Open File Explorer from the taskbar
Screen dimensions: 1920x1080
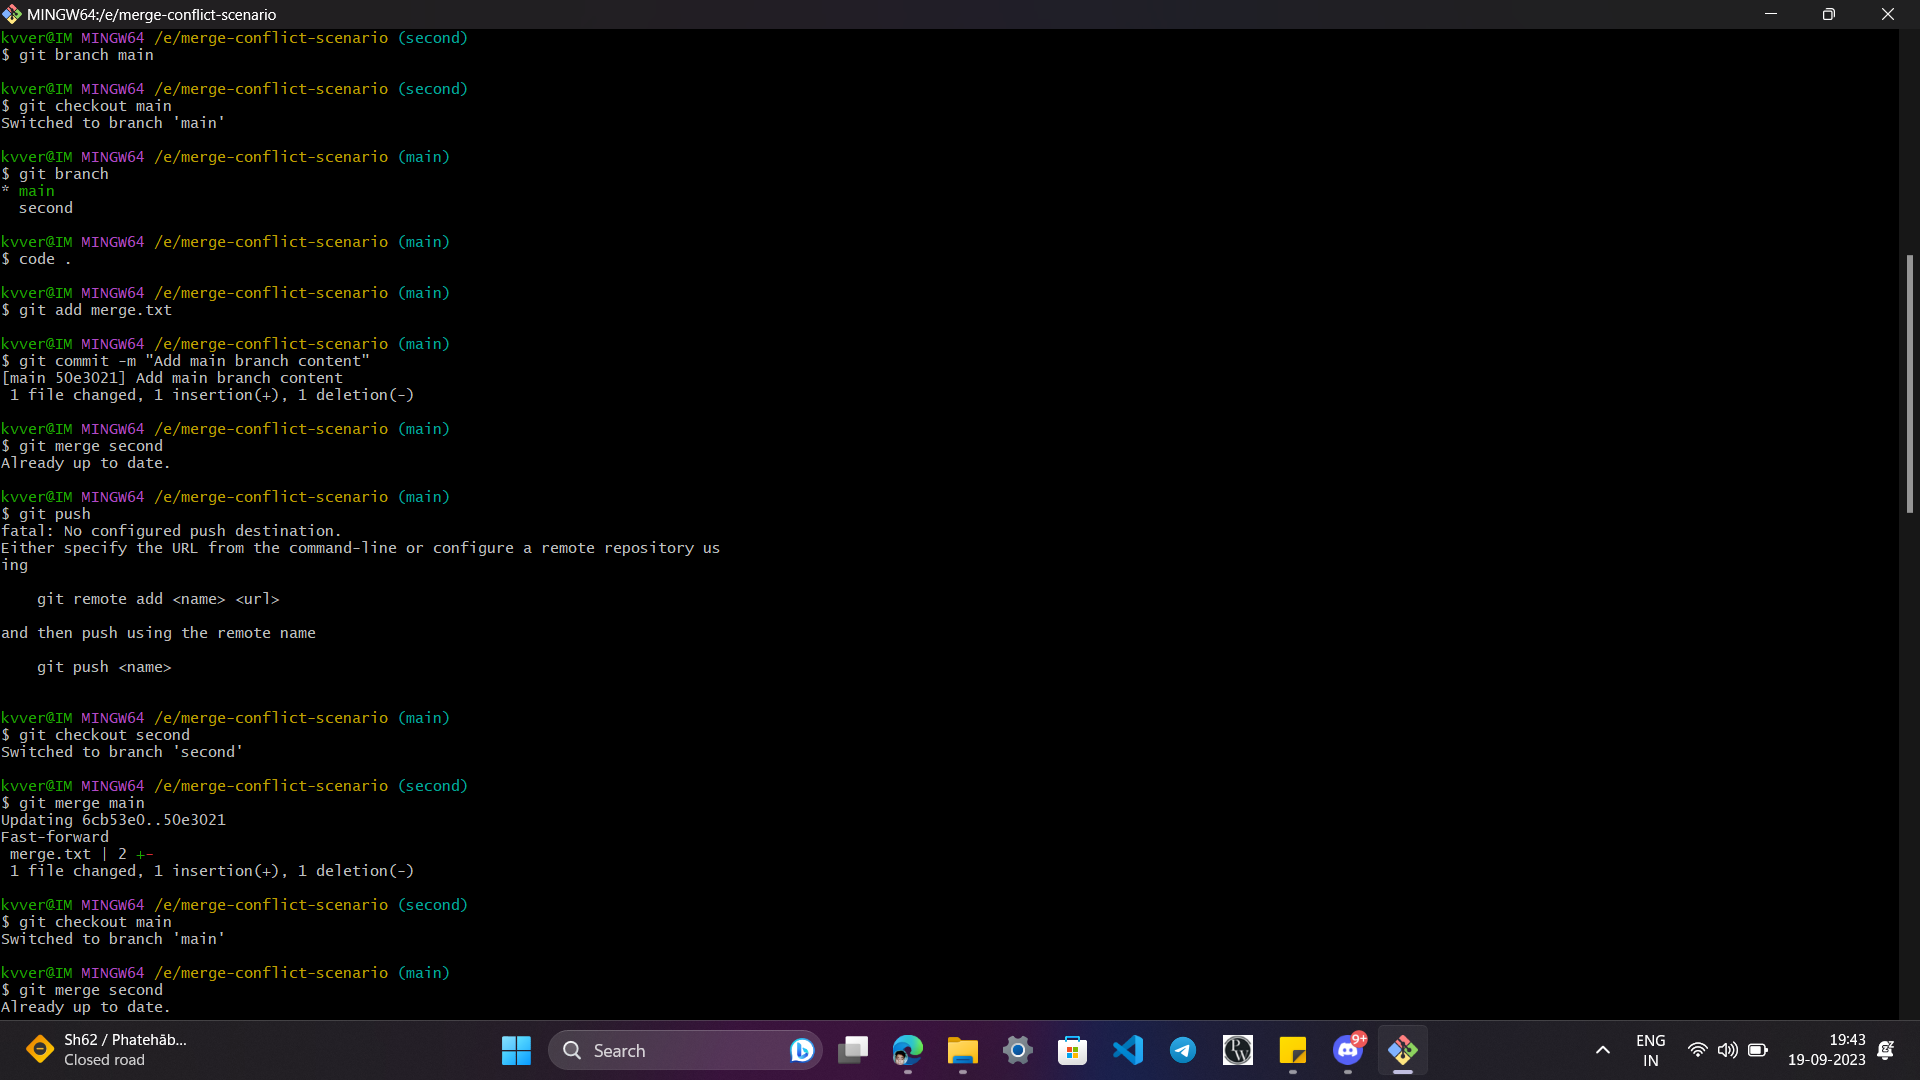pyautogui.click(x=962, y=1050)
